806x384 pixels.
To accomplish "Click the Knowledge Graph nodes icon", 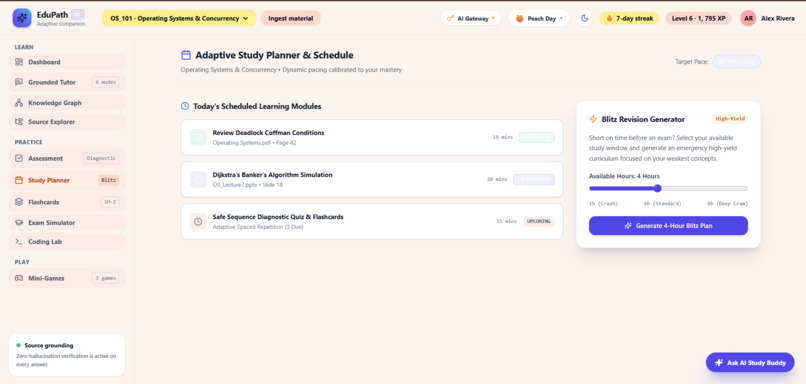I will point(19,103).
